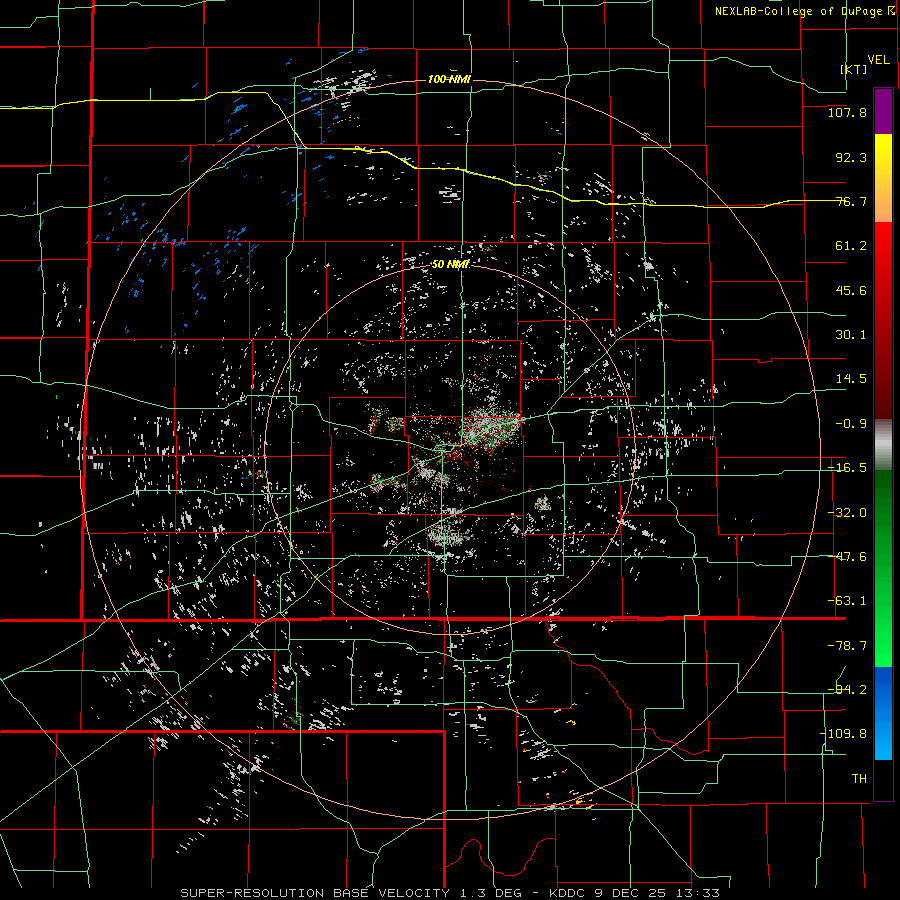The image size is (900, 900).
Task: Select the -94.2 velocity scale value
Action: [x=847, y=690]
